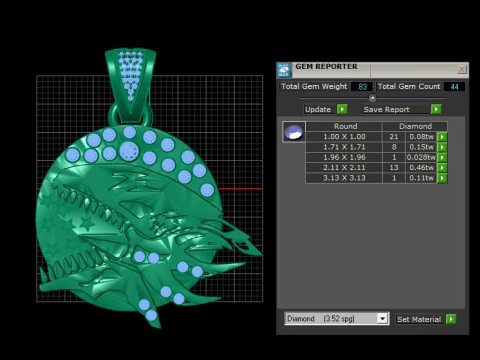Click green arrow for 1.96 X 1.96 row
The width and height of the screenshot is (480, 360).
point(442,157)
